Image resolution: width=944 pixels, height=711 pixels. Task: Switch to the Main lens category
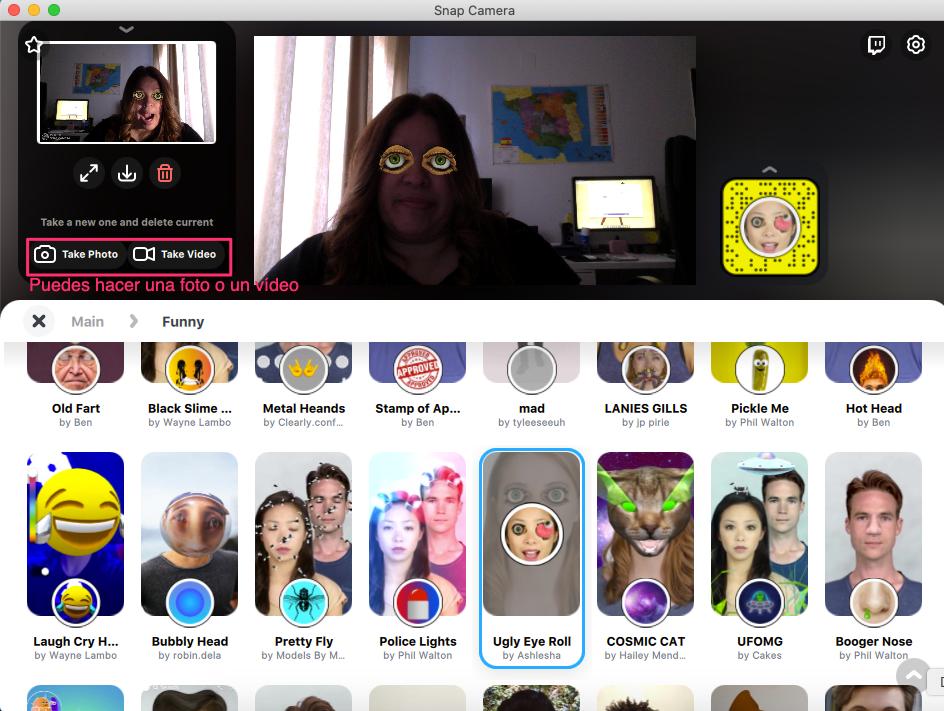click(87, 322)
